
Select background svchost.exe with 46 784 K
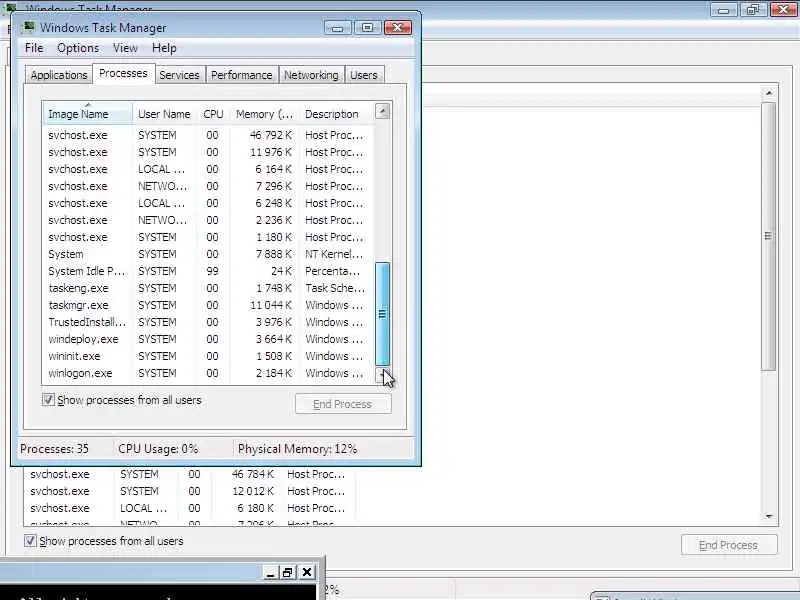click(x=189, y=474)
